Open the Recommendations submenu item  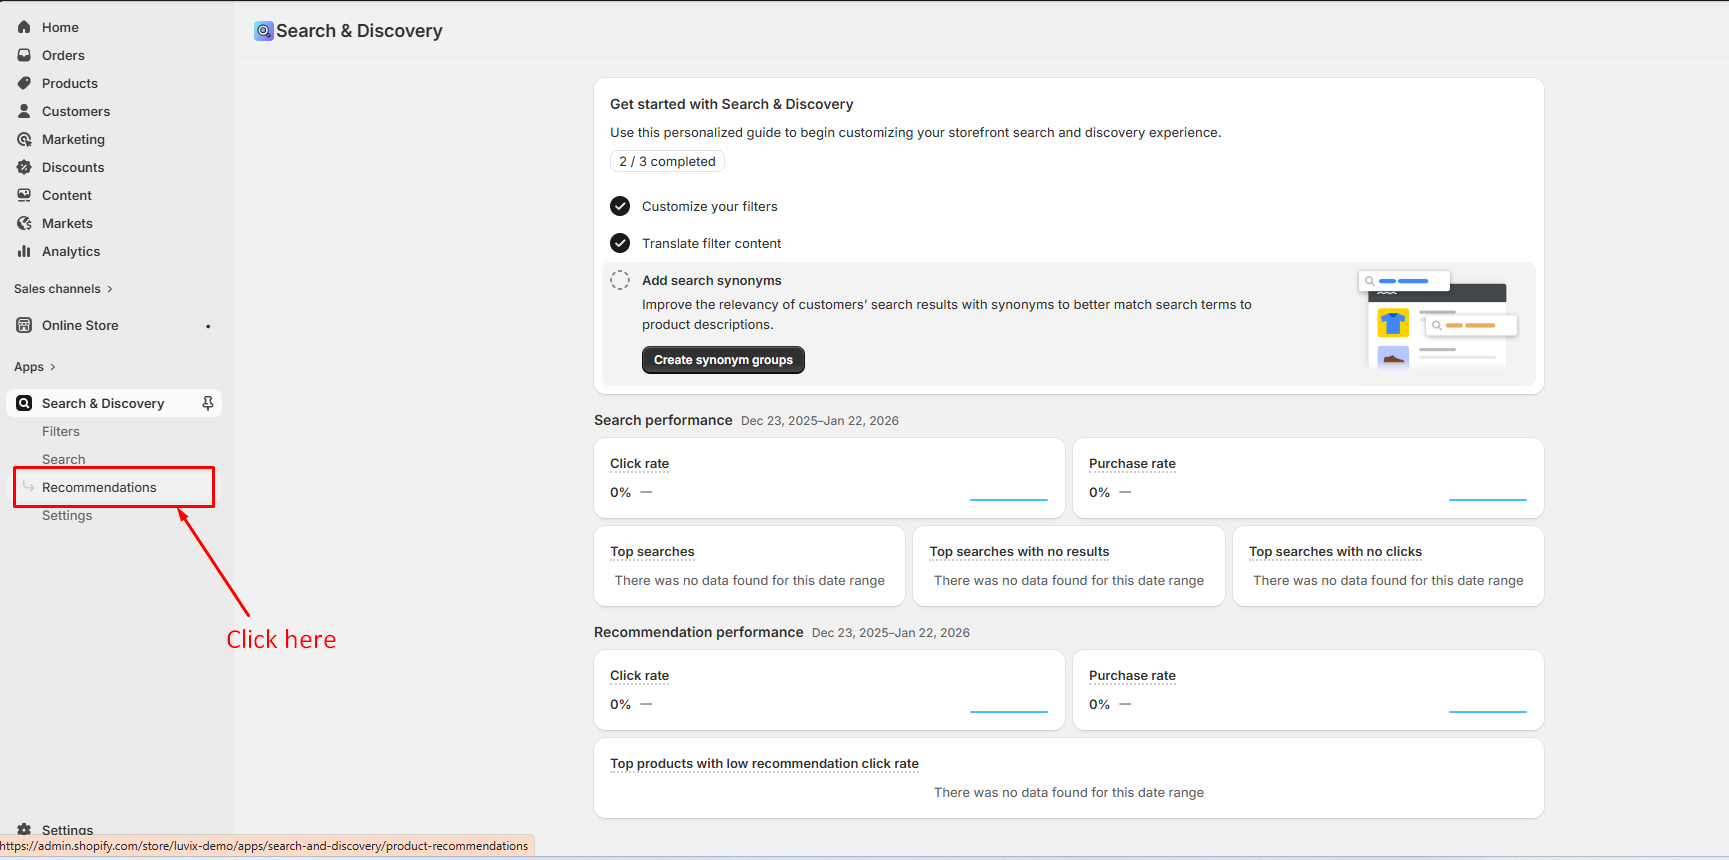click(99, 487)
